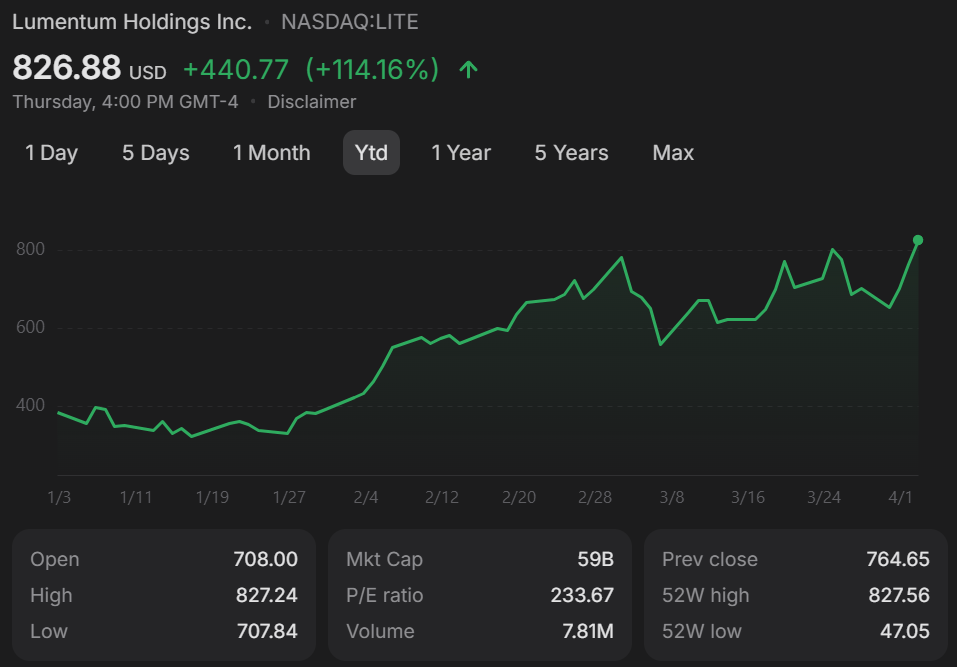The width and height of the screenshot is (957, 667).
Task: Click the 2/20 date label on the axis
Action: click(x=518, y=497)
